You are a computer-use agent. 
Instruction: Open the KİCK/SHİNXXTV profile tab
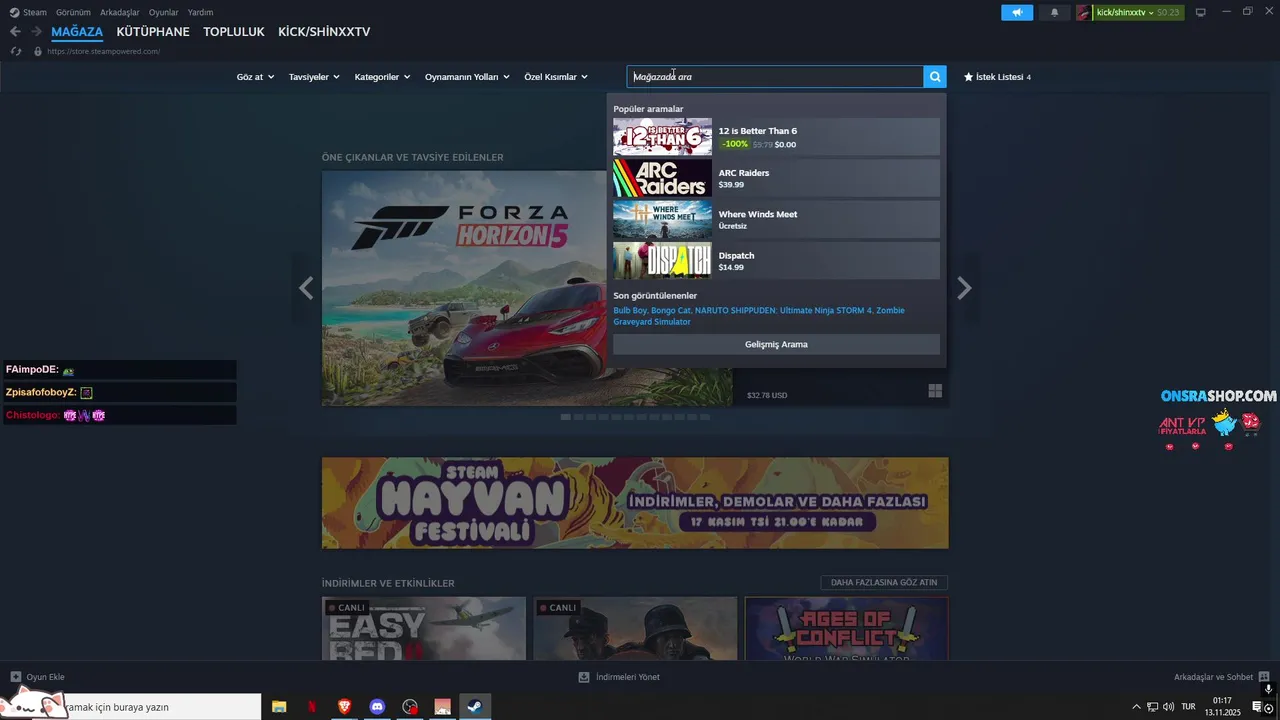(x=324, y=32)
